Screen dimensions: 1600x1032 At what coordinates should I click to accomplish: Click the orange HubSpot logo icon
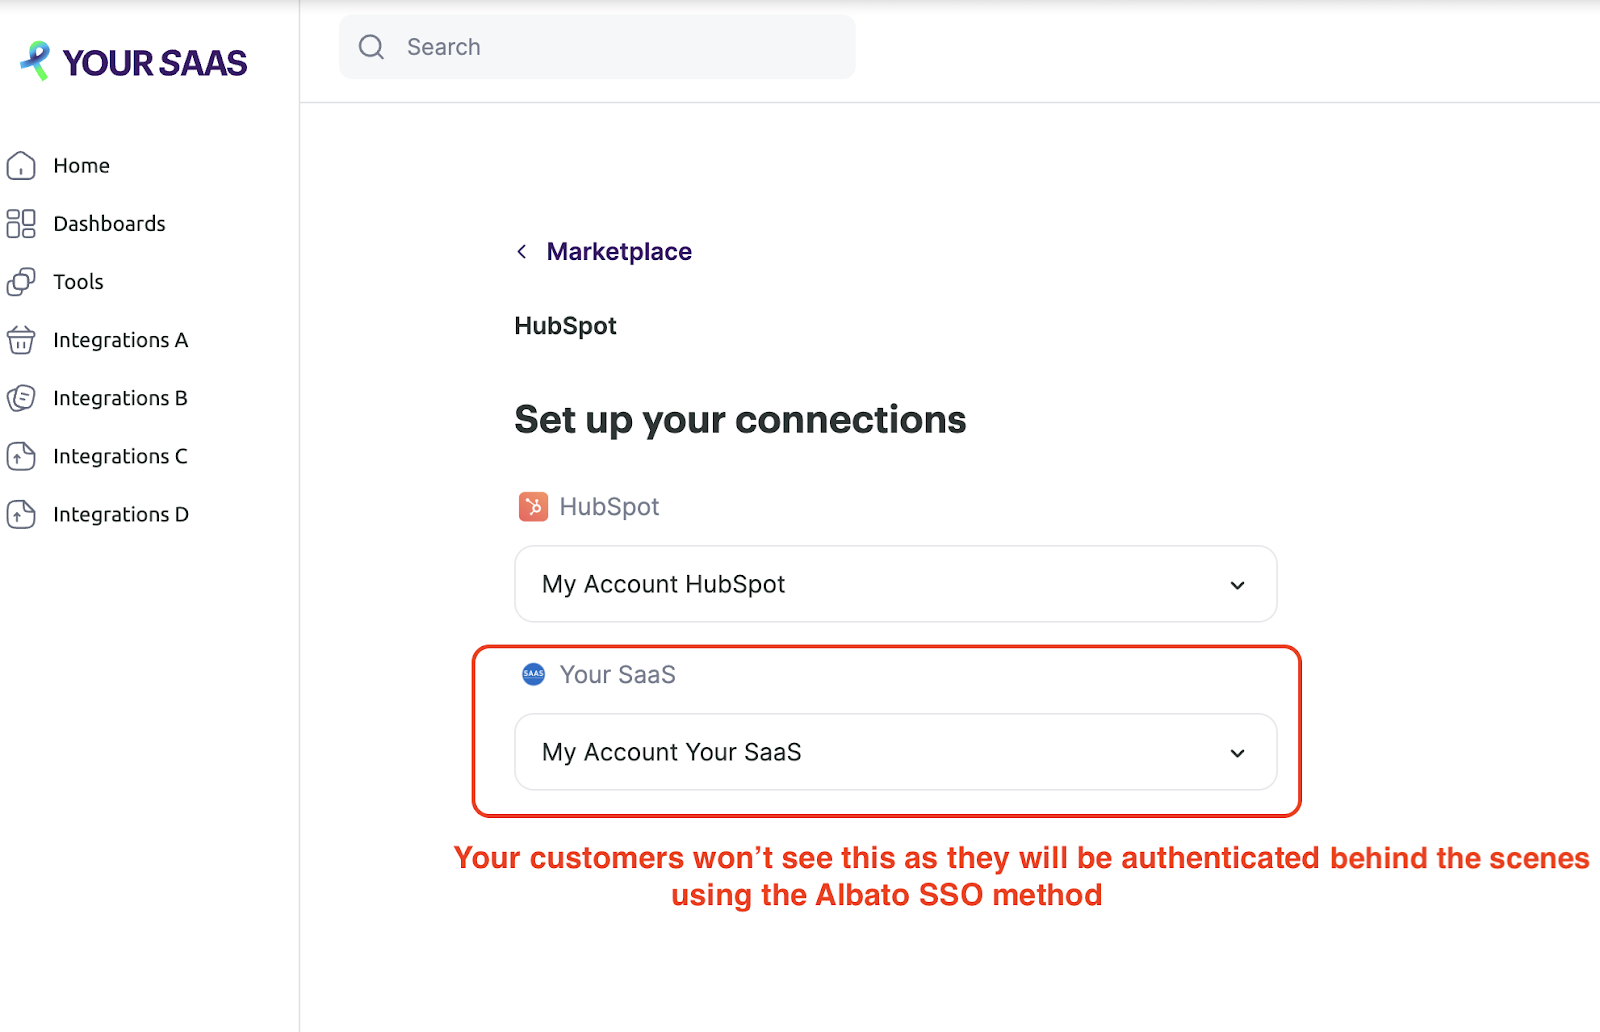pyautogui.click(x=533, y=507)
